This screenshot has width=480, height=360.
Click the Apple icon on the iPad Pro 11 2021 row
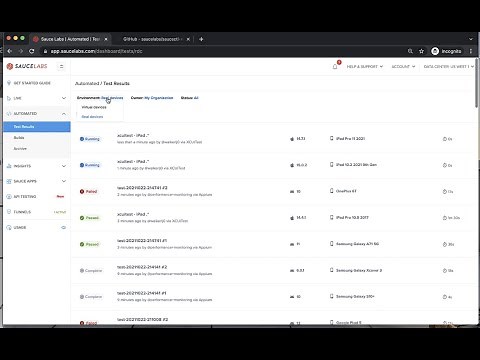pyautogui.click(x=292, y=139)
